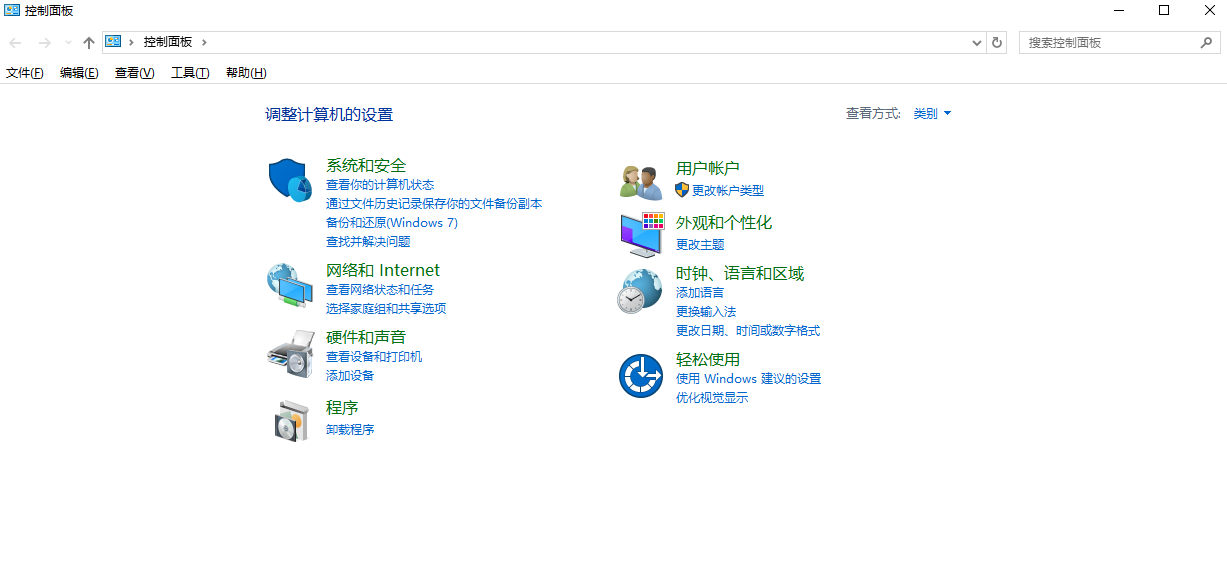1227x581 pixels.
Task: Open the 类别 view mode dropdown
Action: click(932, 113)
